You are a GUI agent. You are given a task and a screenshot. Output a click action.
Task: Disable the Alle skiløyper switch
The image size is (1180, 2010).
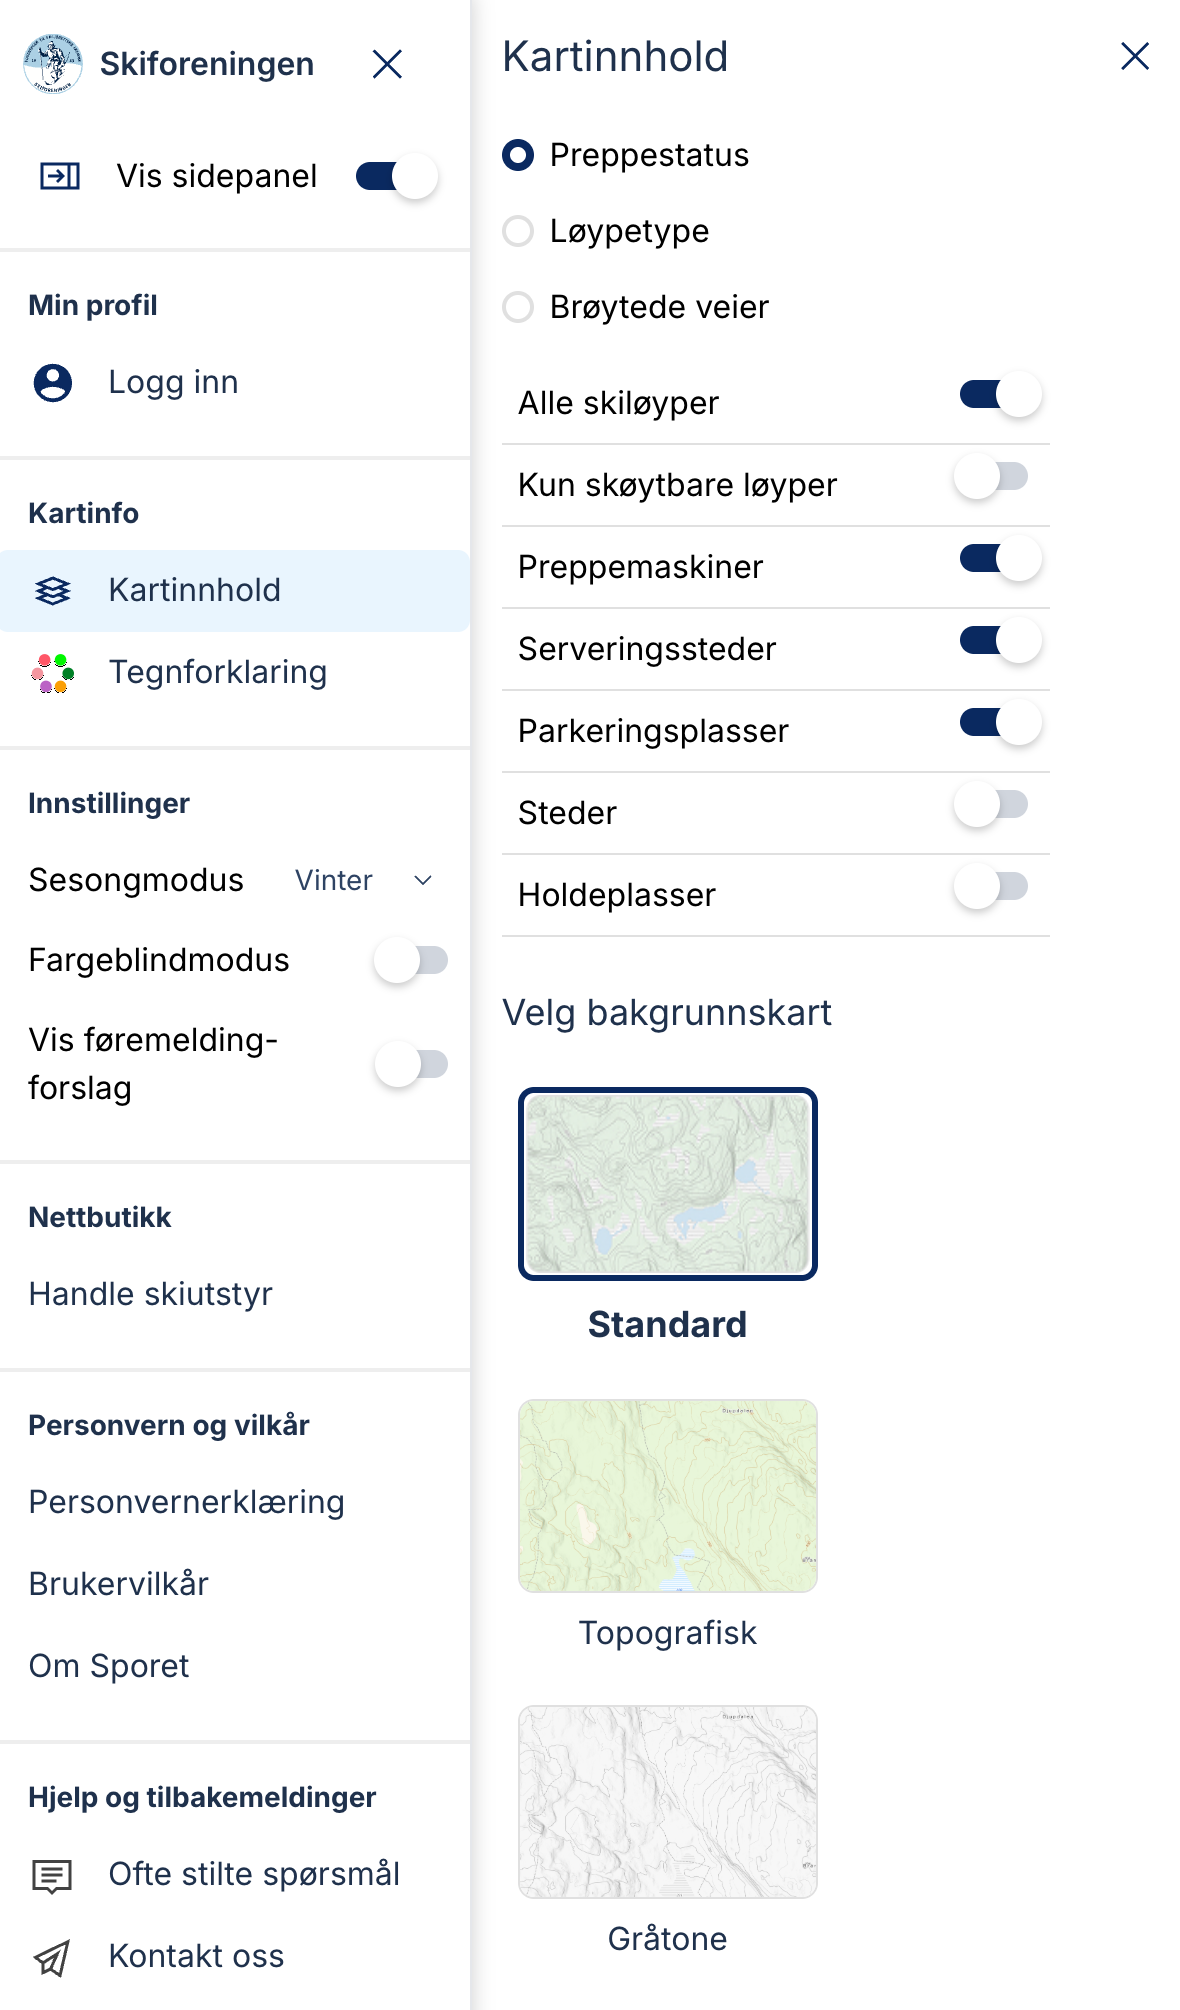click(1001, 395)
